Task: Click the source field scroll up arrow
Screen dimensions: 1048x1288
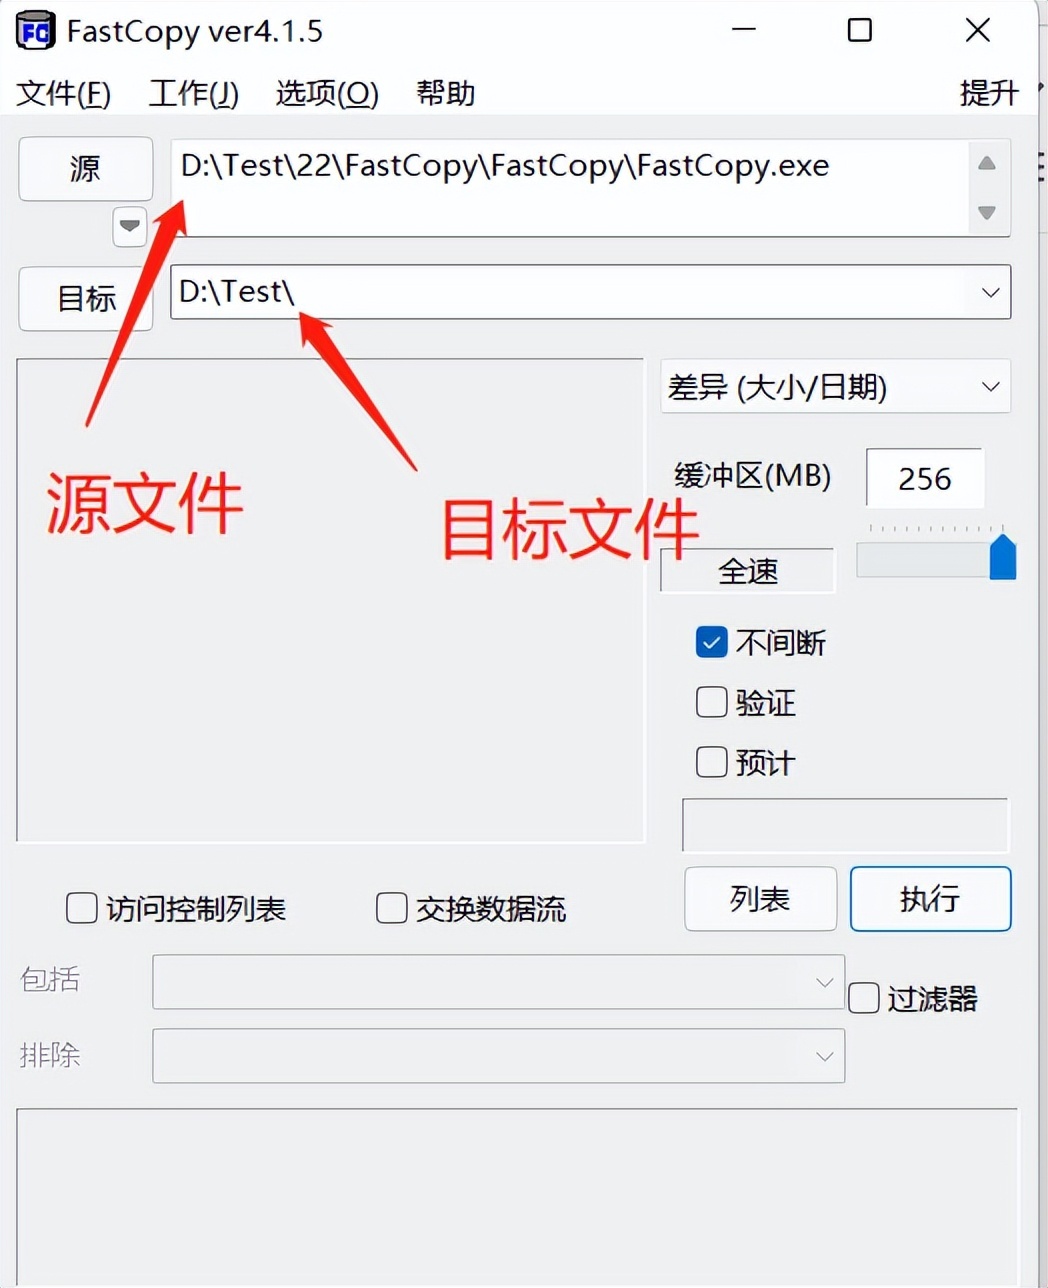Action: click(987, 163)
